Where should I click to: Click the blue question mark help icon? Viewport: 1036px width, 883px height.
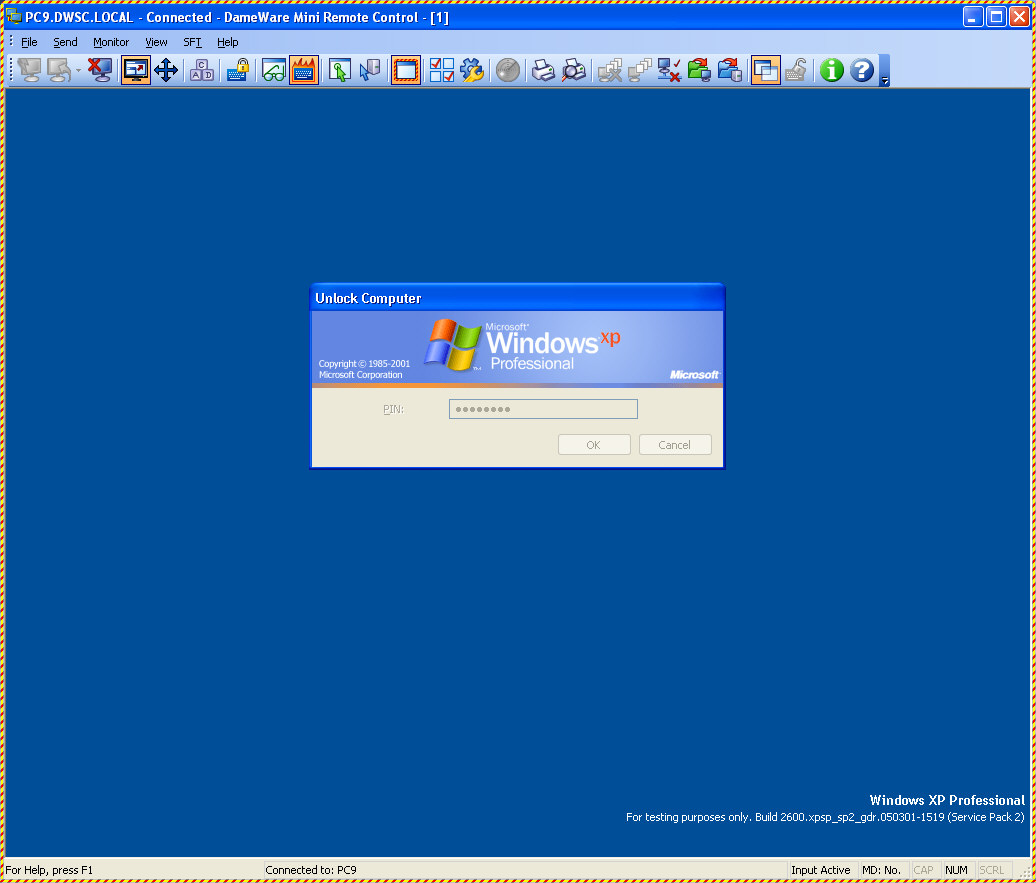(862, 70)
